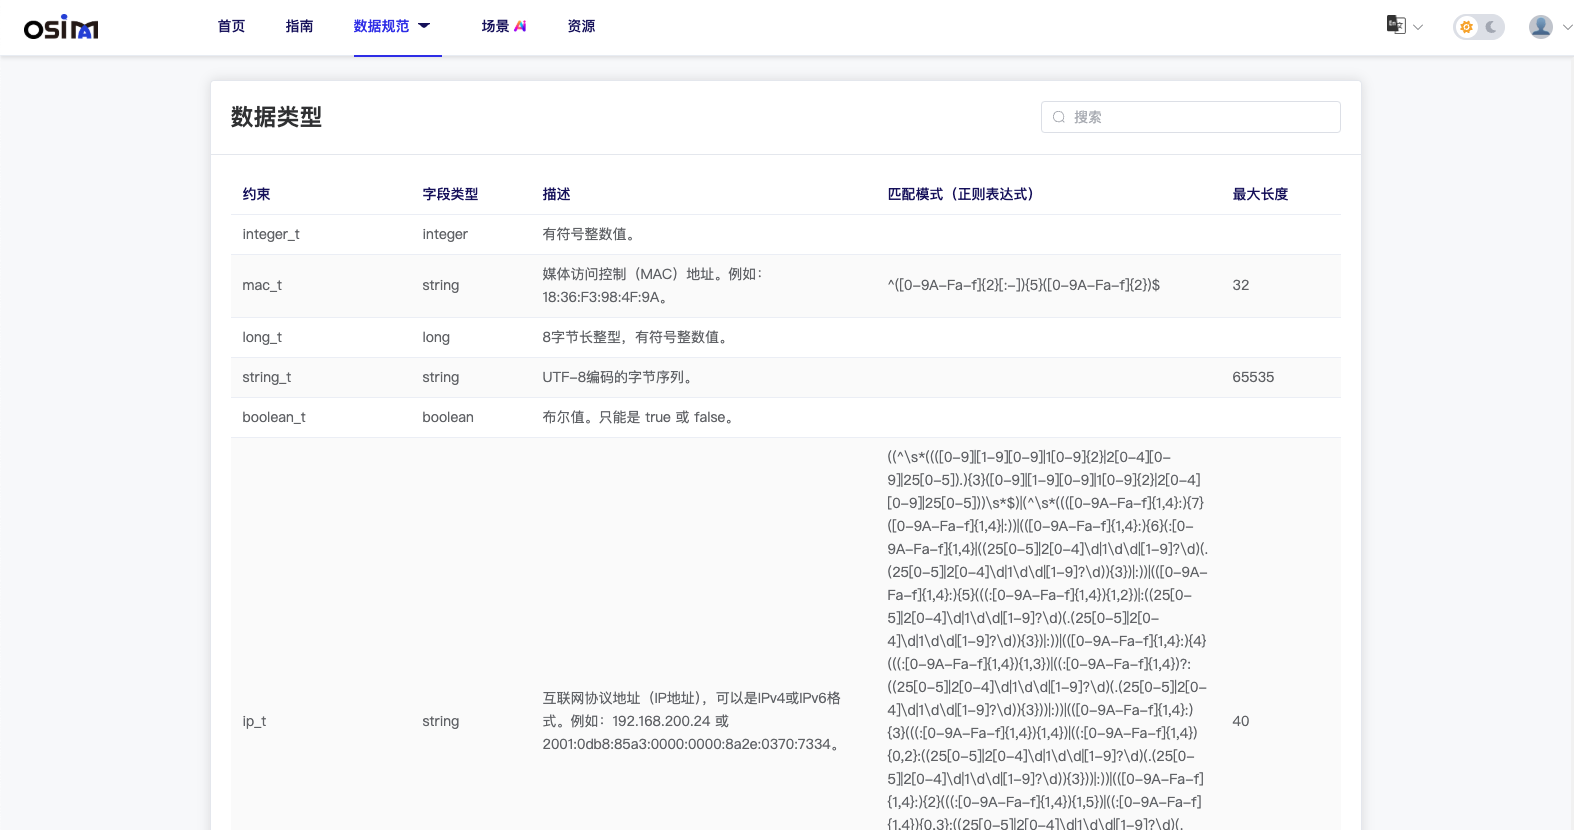Click the sun light-mode icon
This screenshot has width=1574, height=830.
pos(1466,27)
